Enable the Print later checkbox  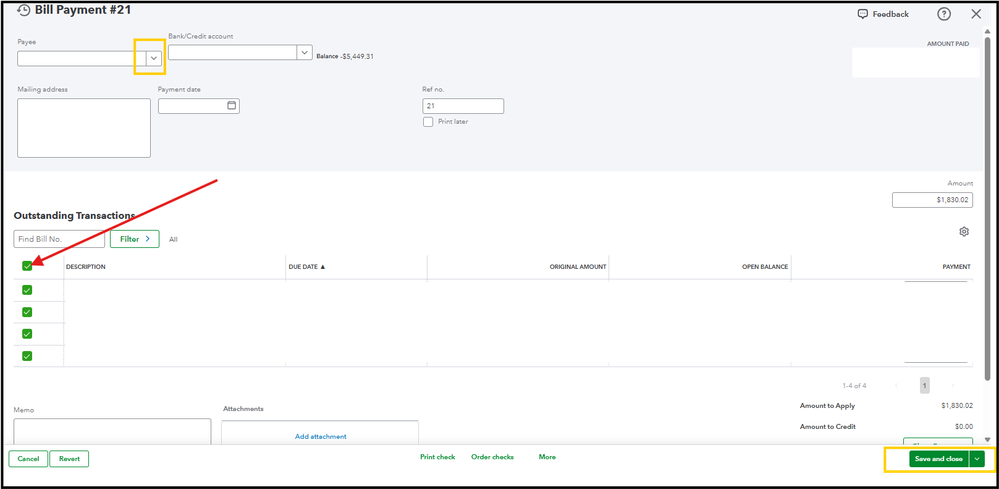(428, 122)
